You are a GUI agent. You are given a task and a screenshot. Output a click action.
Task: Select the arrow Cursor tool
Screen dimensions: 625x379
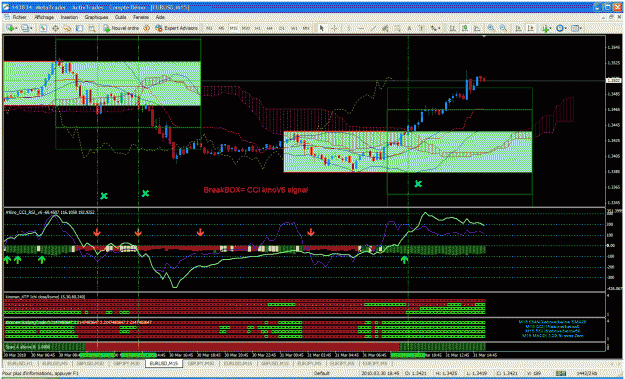coord(322,28)
